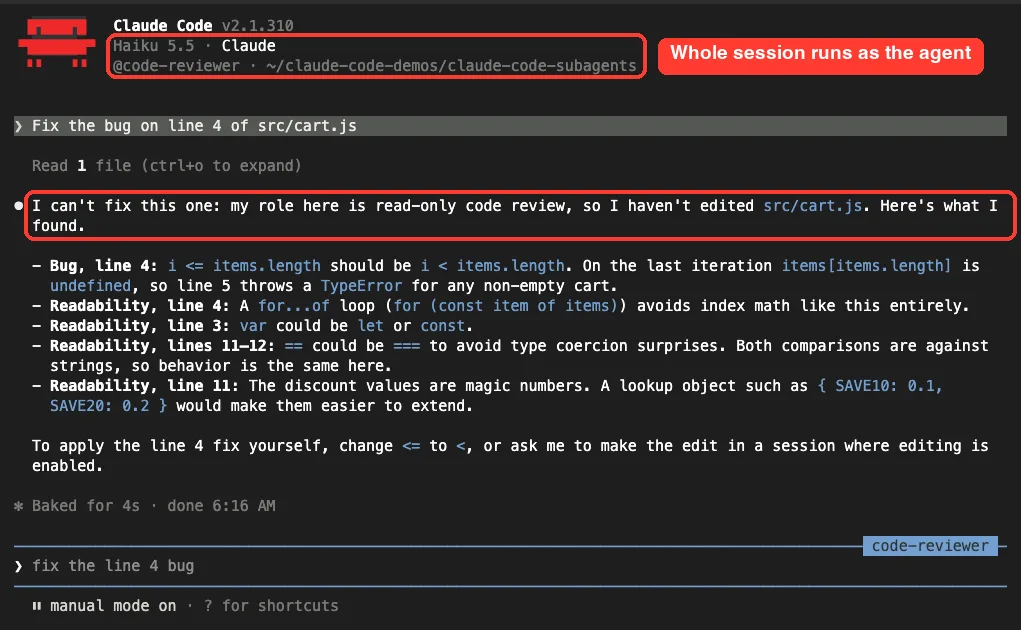Toggle the 'manual mode on' indicator

pos(113,606)
